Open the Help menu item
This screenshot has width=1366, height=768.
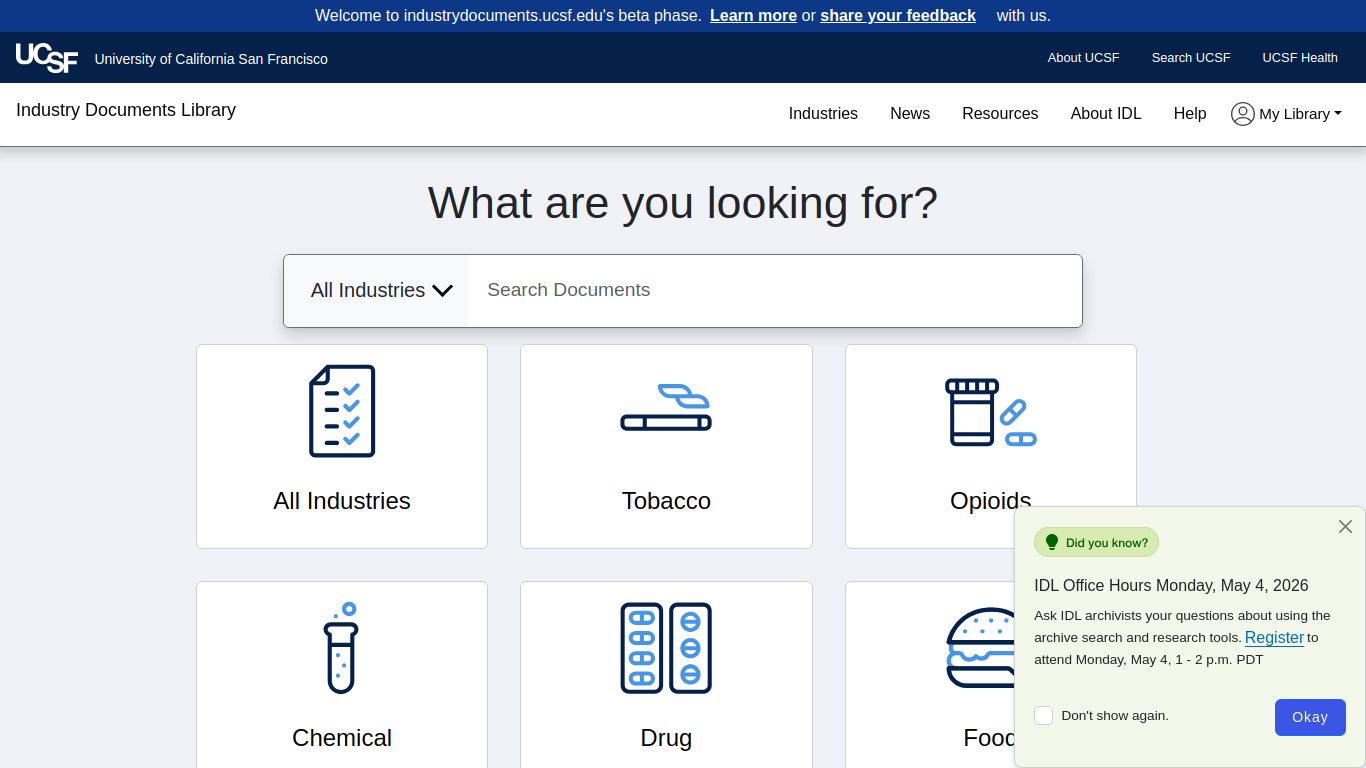[x=1190, y=114]
